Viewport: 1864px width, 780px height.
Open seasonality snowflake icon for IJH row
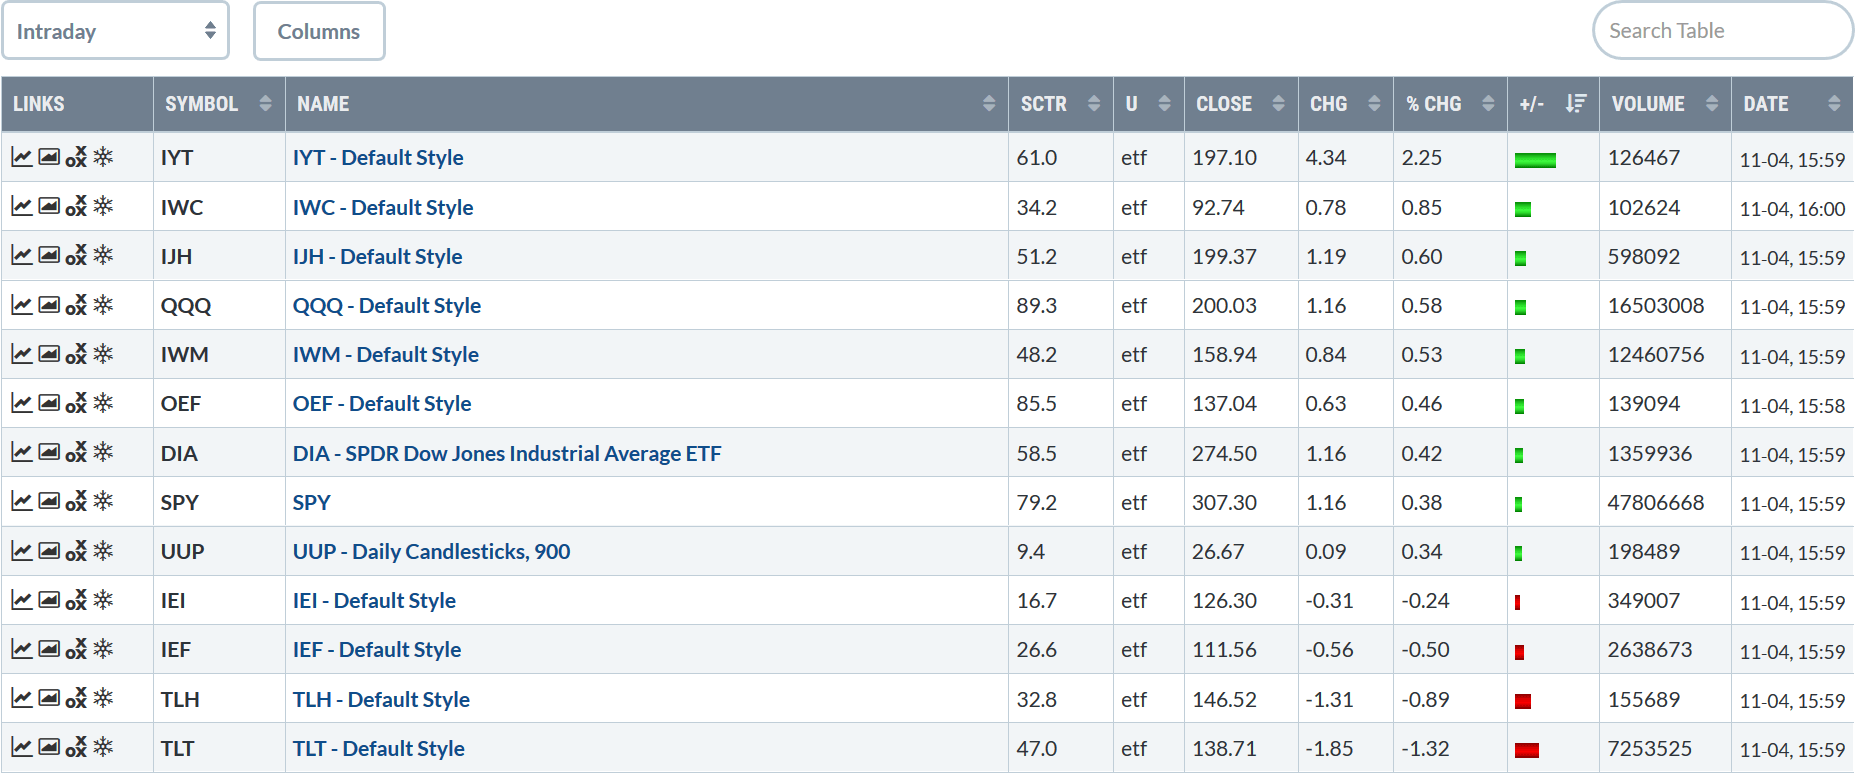coord(103,255)
